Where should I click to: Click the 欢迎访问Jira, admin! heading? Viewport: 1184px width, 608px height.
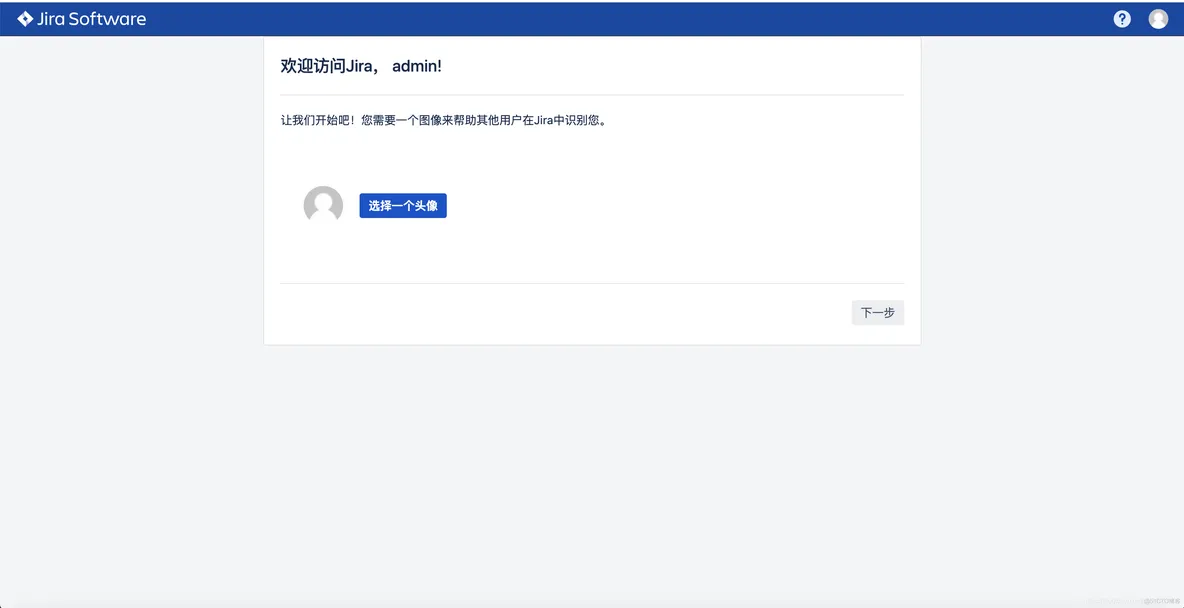click(361, 66)
